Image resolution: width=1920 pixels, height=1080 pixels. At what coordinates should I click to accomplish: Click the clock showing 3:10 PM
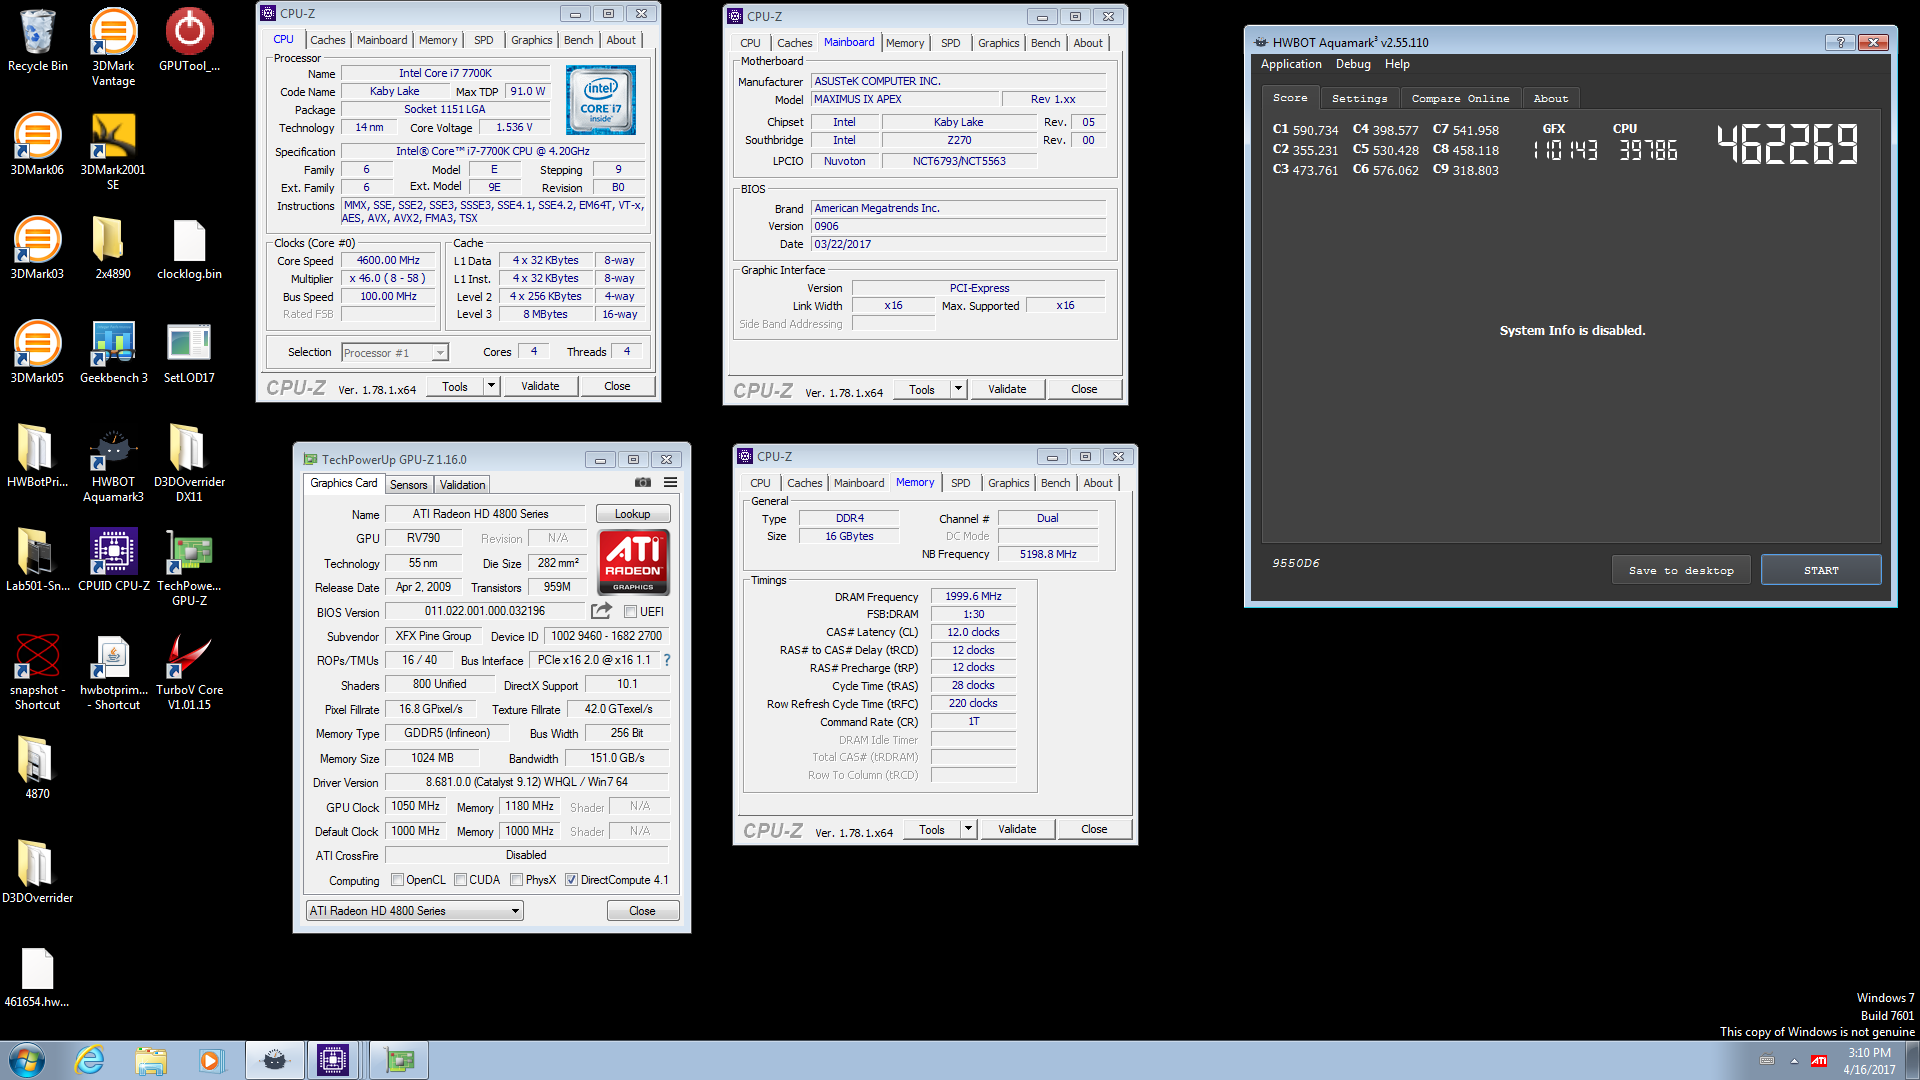point(1869,1053)
